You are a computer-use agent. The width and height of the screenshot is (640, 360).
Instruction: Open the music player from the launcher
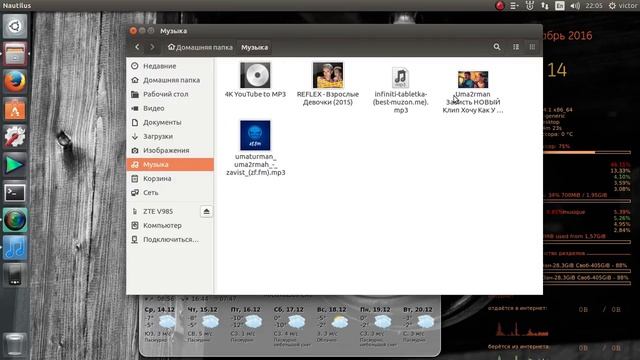coord(15,248)
